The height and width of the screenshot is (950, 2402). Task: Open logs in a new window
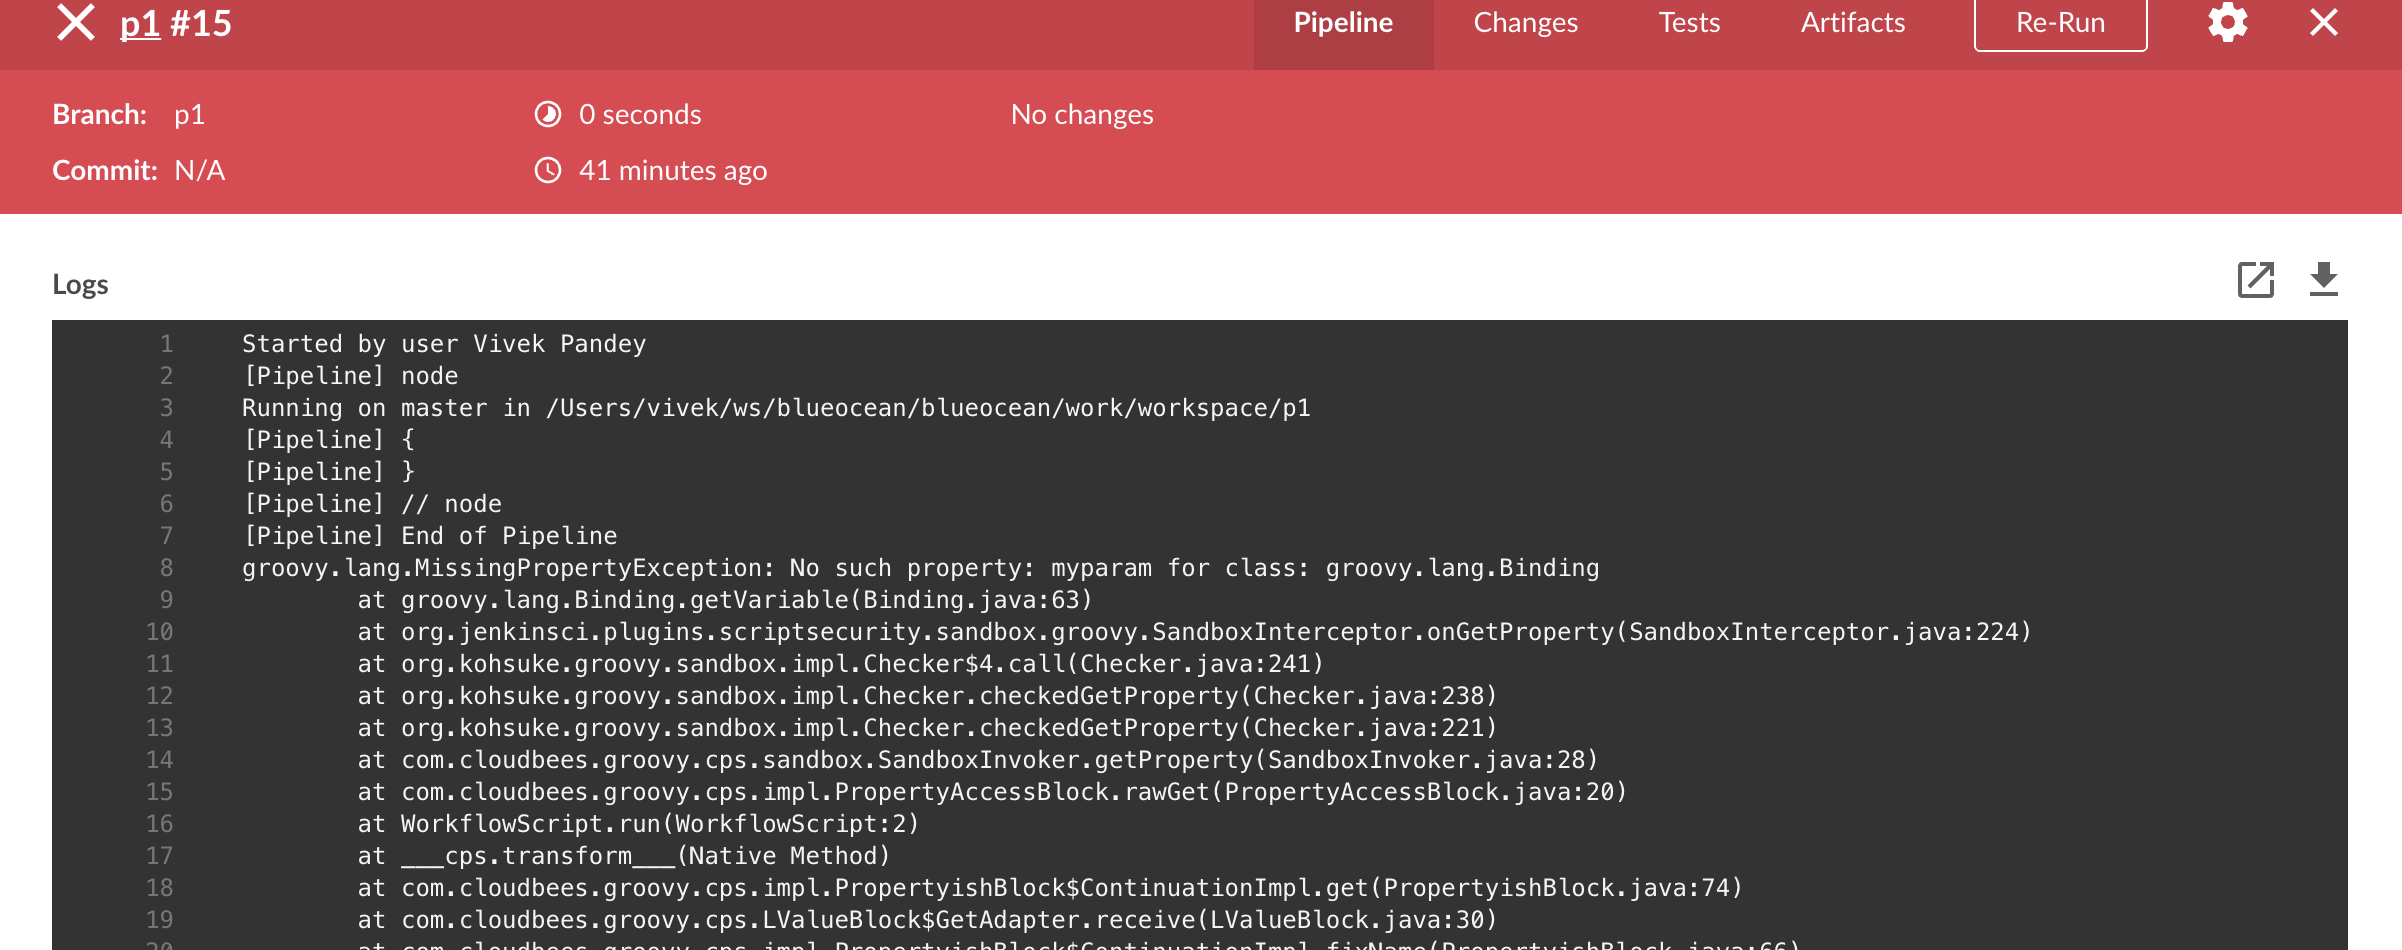(2255, 280)
